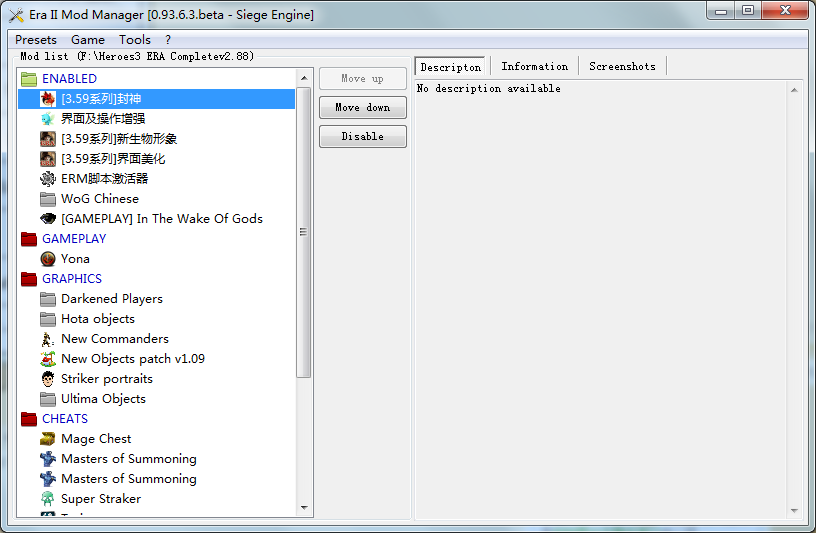Click the icon of [3.59系列]界面美化

coord(48,159)
